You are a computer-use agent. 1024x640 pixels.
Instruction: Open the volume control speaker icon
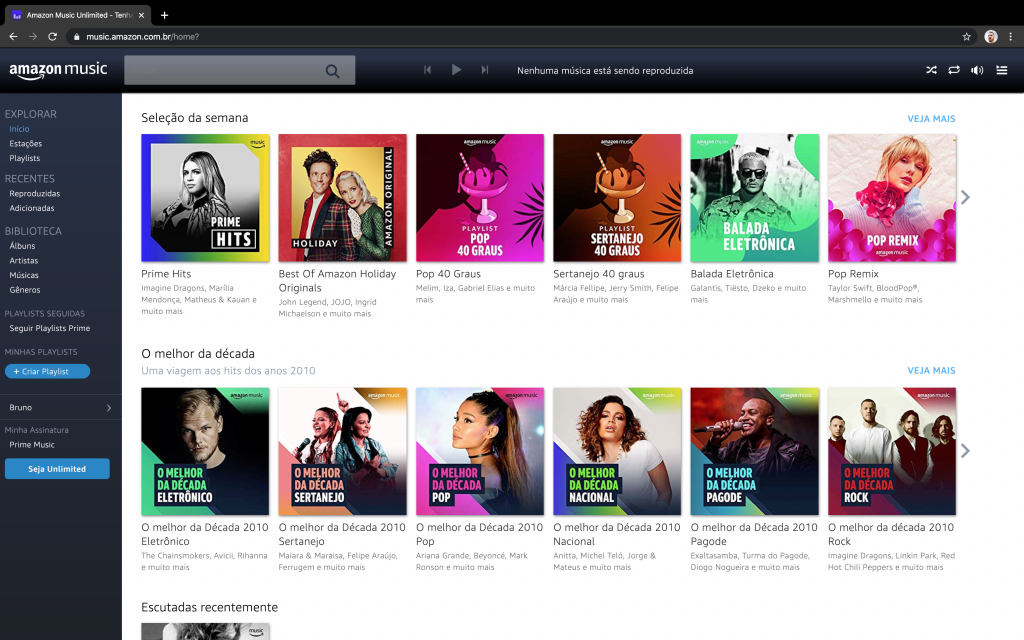coord(977,70)
